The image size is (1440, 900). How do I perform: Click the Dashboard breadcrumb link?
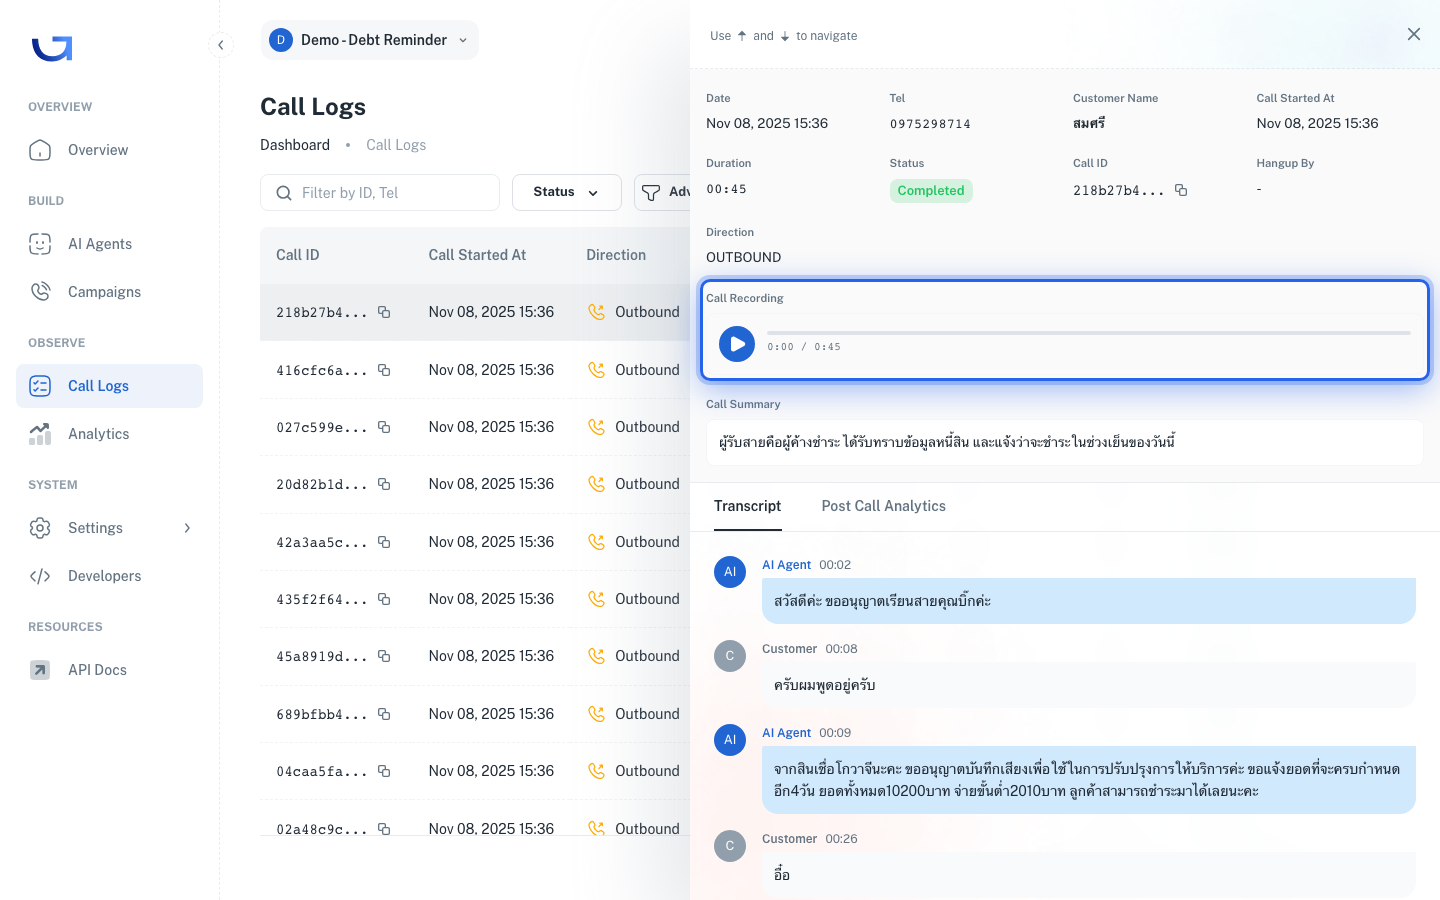[295, 145]
